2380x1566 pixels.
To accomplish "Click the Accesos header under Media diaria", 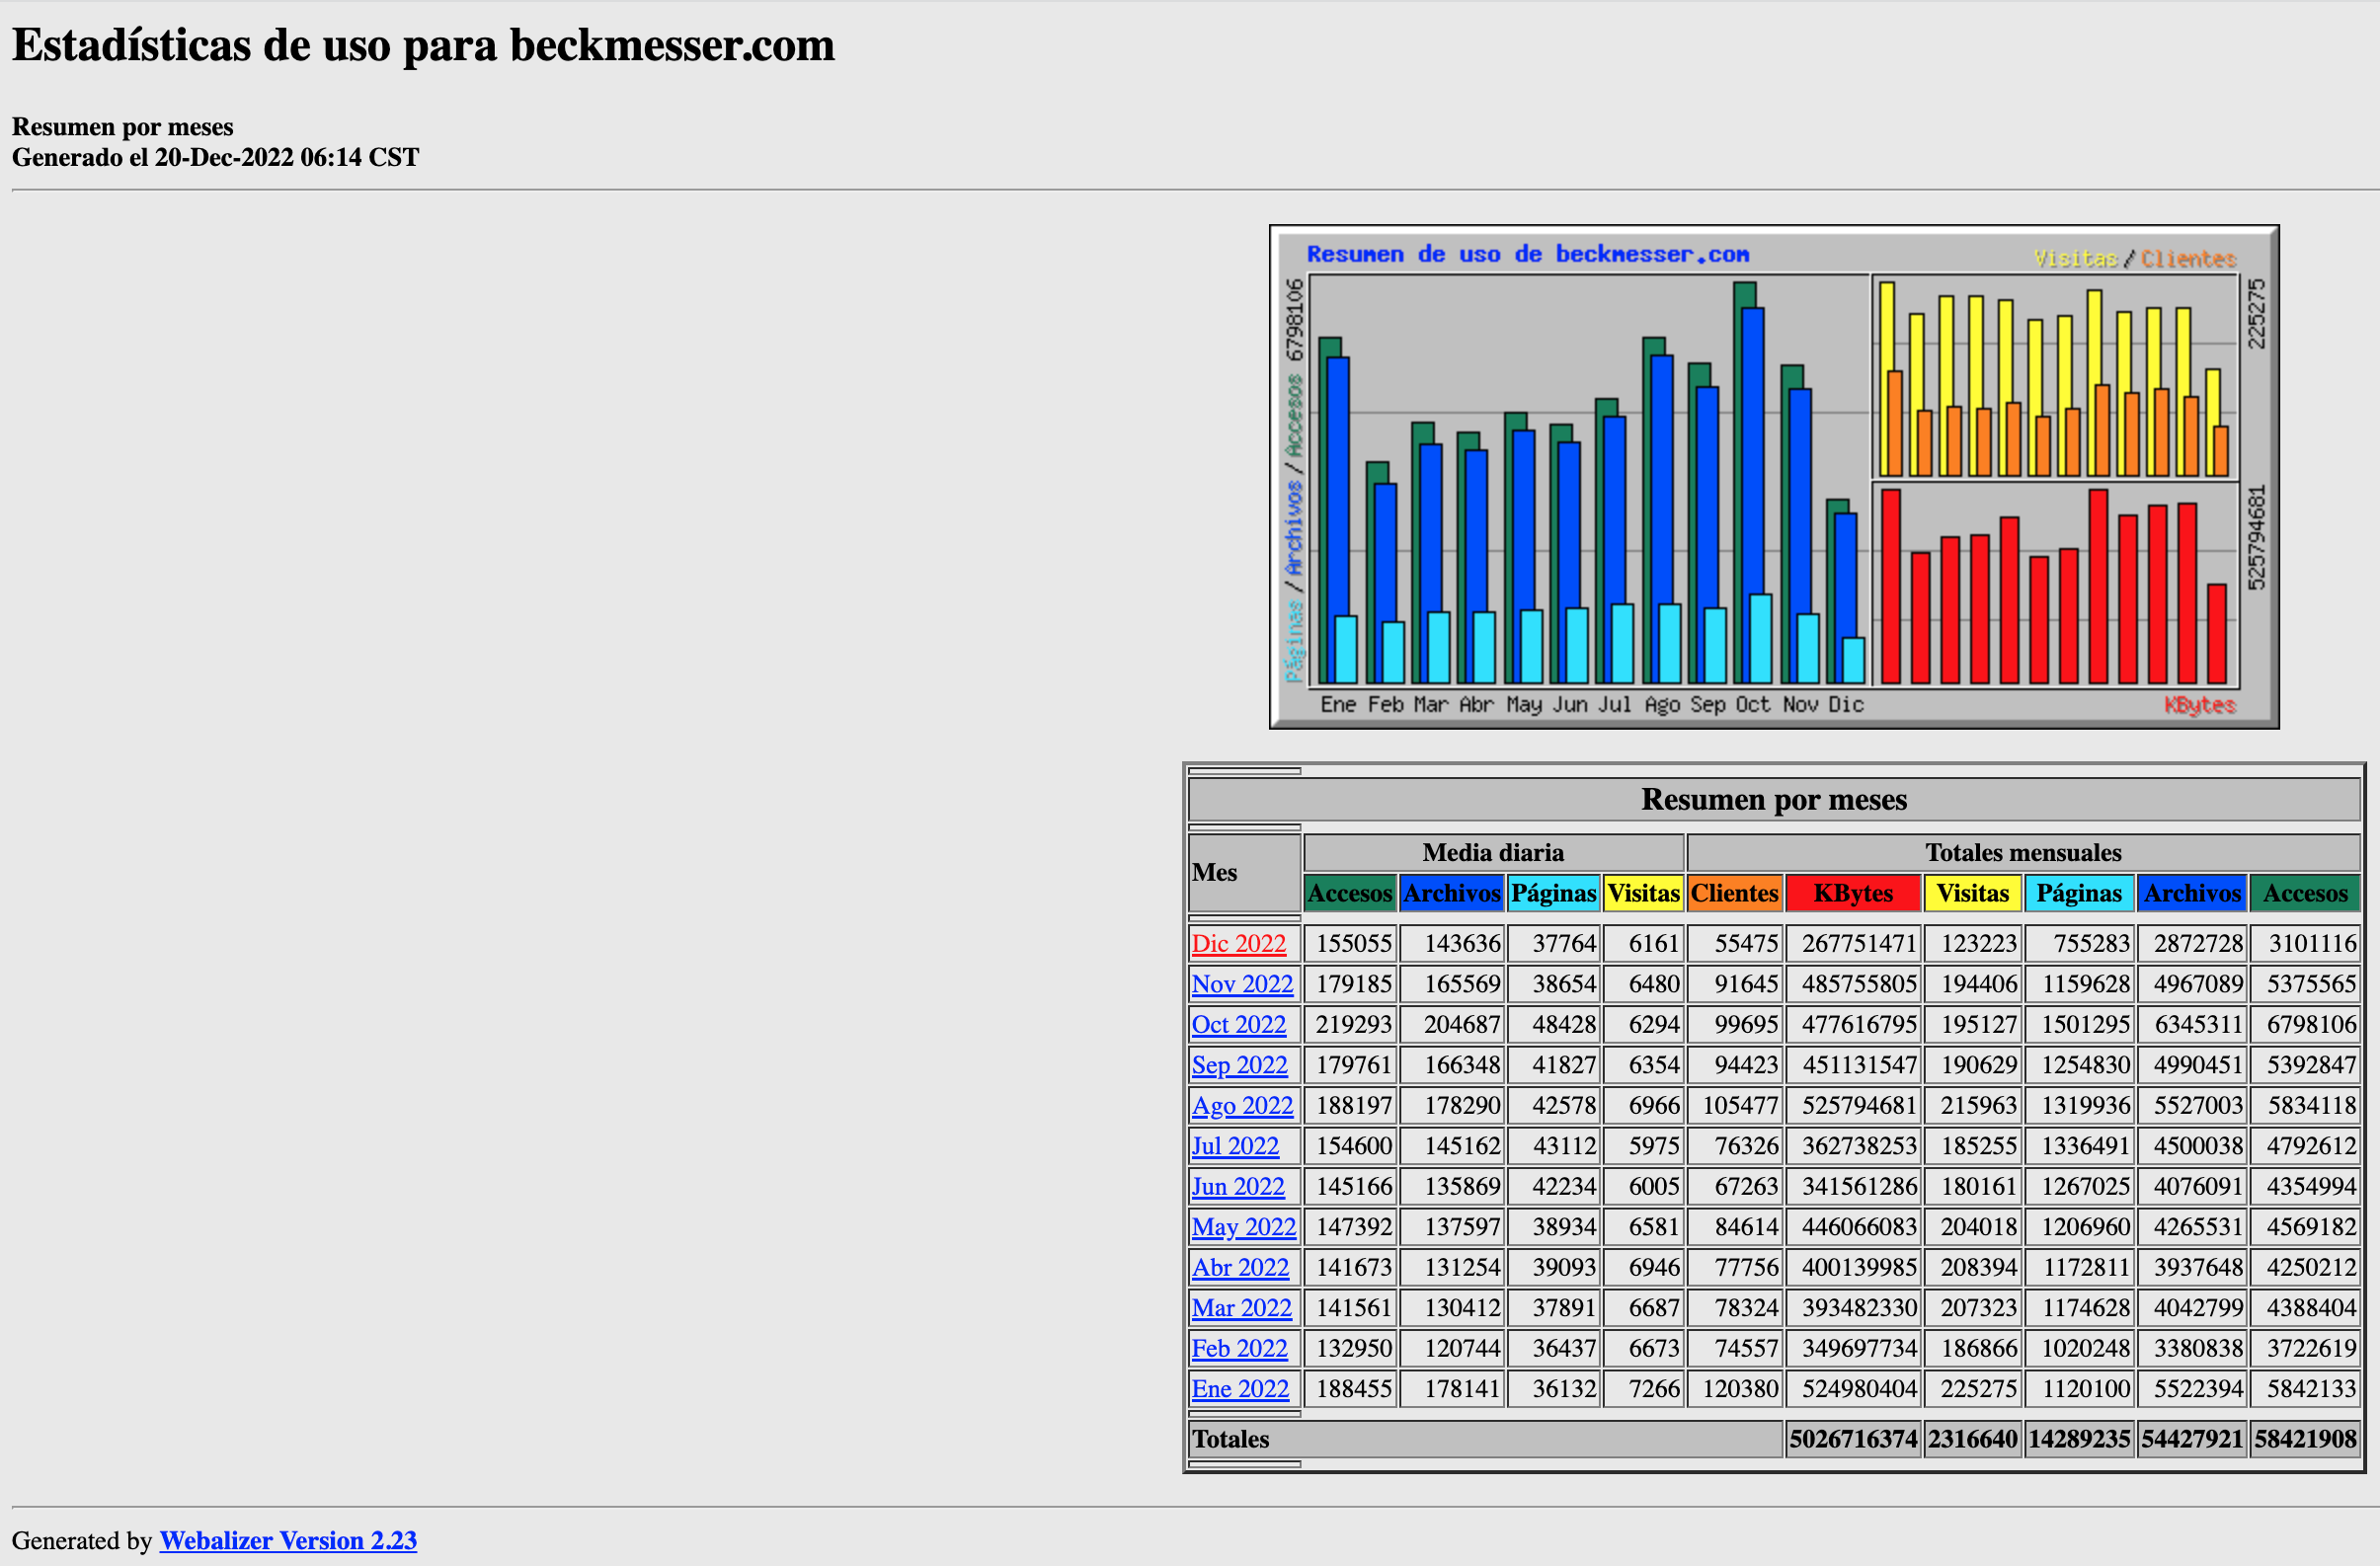I will 1349,893.
